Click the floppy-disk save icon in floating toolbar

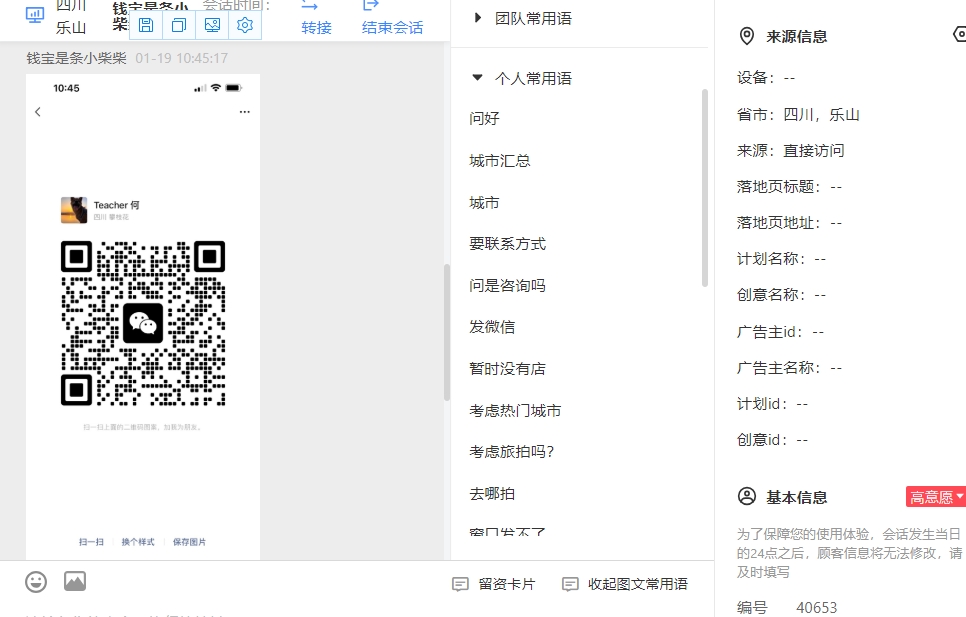tap(146, 25)
